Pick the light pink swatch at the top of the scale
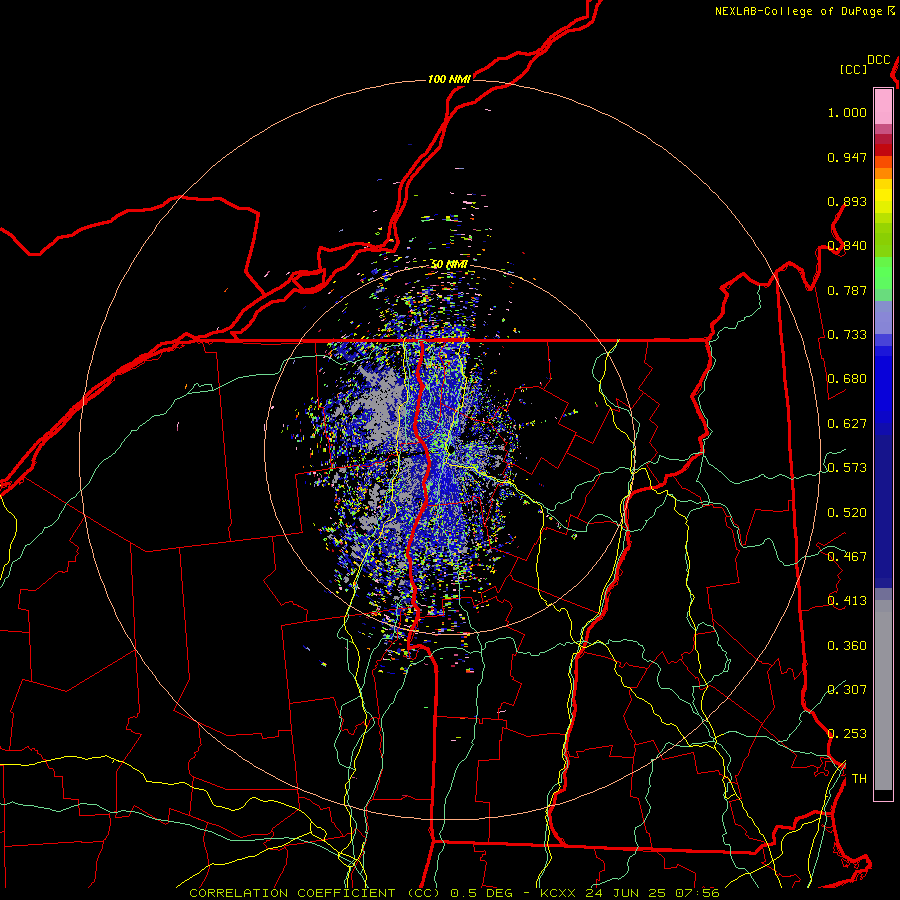This screenshot has height=900, width=900. (x=883, y=107)
